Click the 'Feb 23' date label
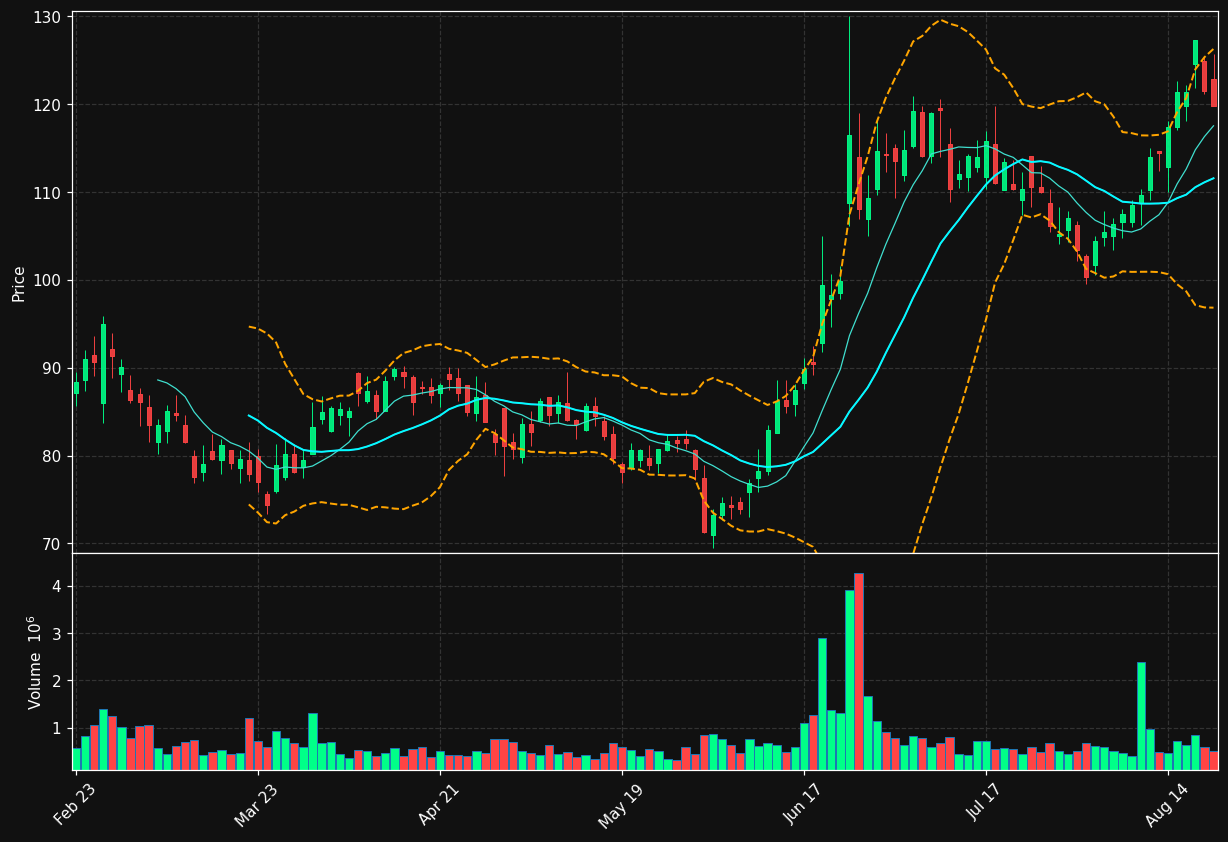 (x=75, y=803)
